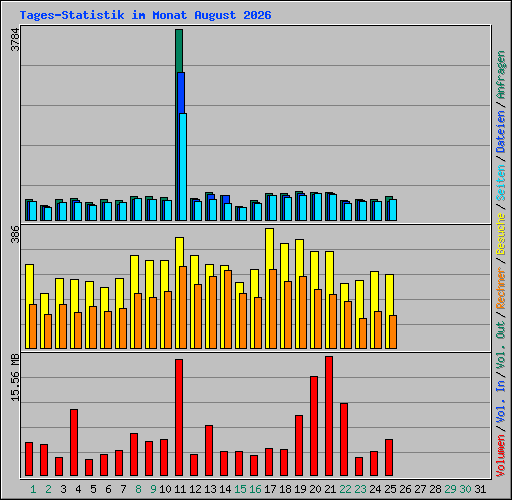Click weekend day 15 on the x-axis

coord(240,489)
